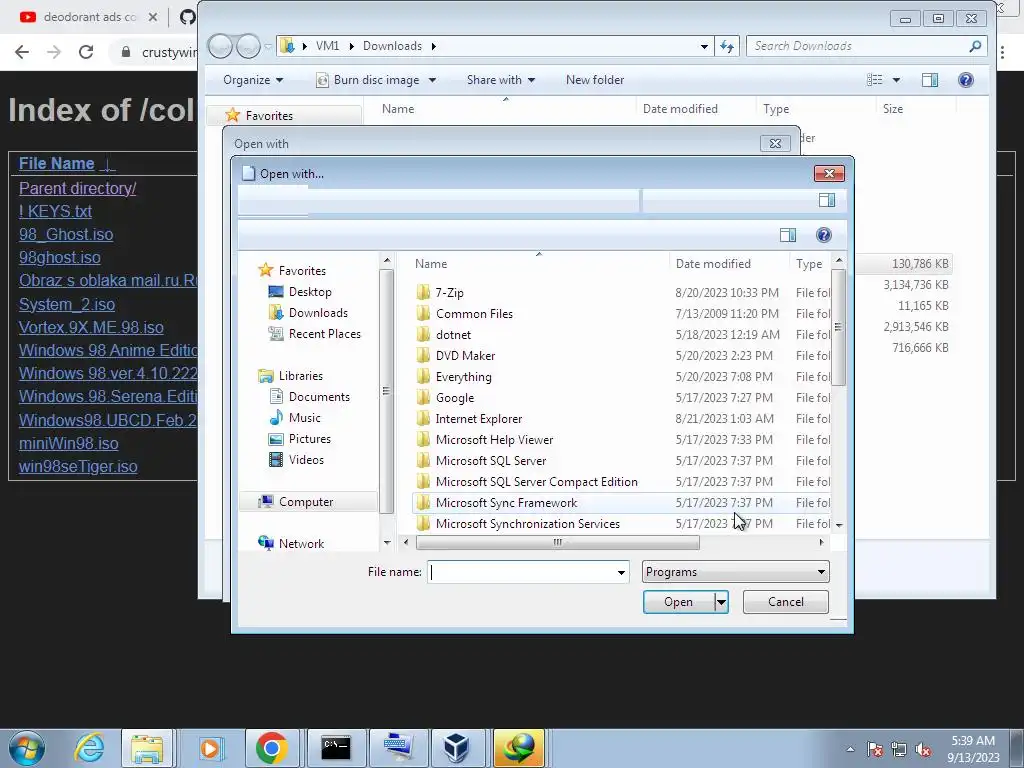Open the Programs file type dropdown
Viewport: 1024px width, 768px height.
point(735,571)
